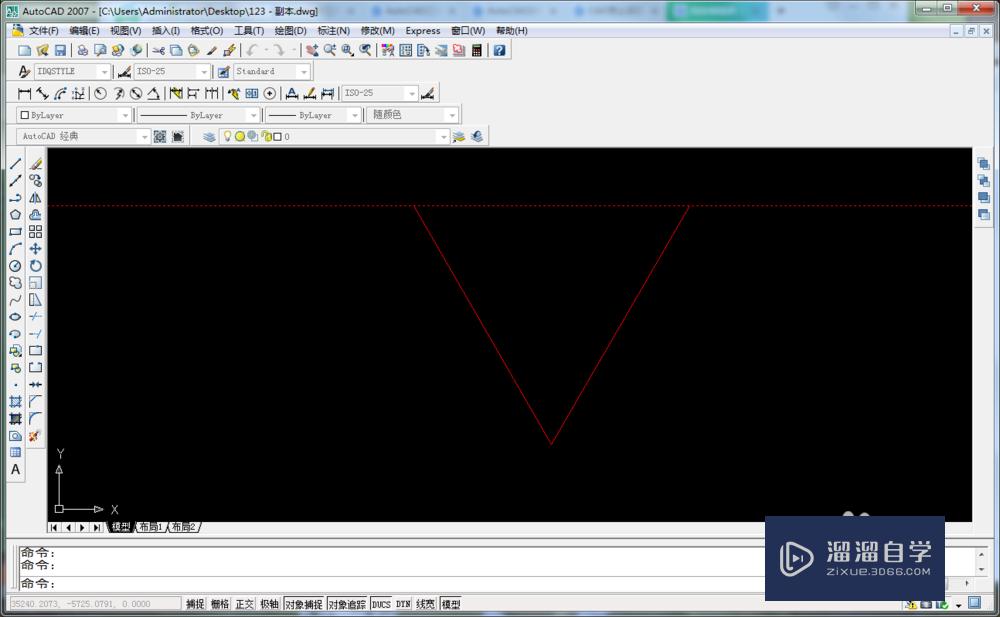This screenshot has height=617, width=1000.
Task: Select the Rotate modify tool
Action: [35, 265]
